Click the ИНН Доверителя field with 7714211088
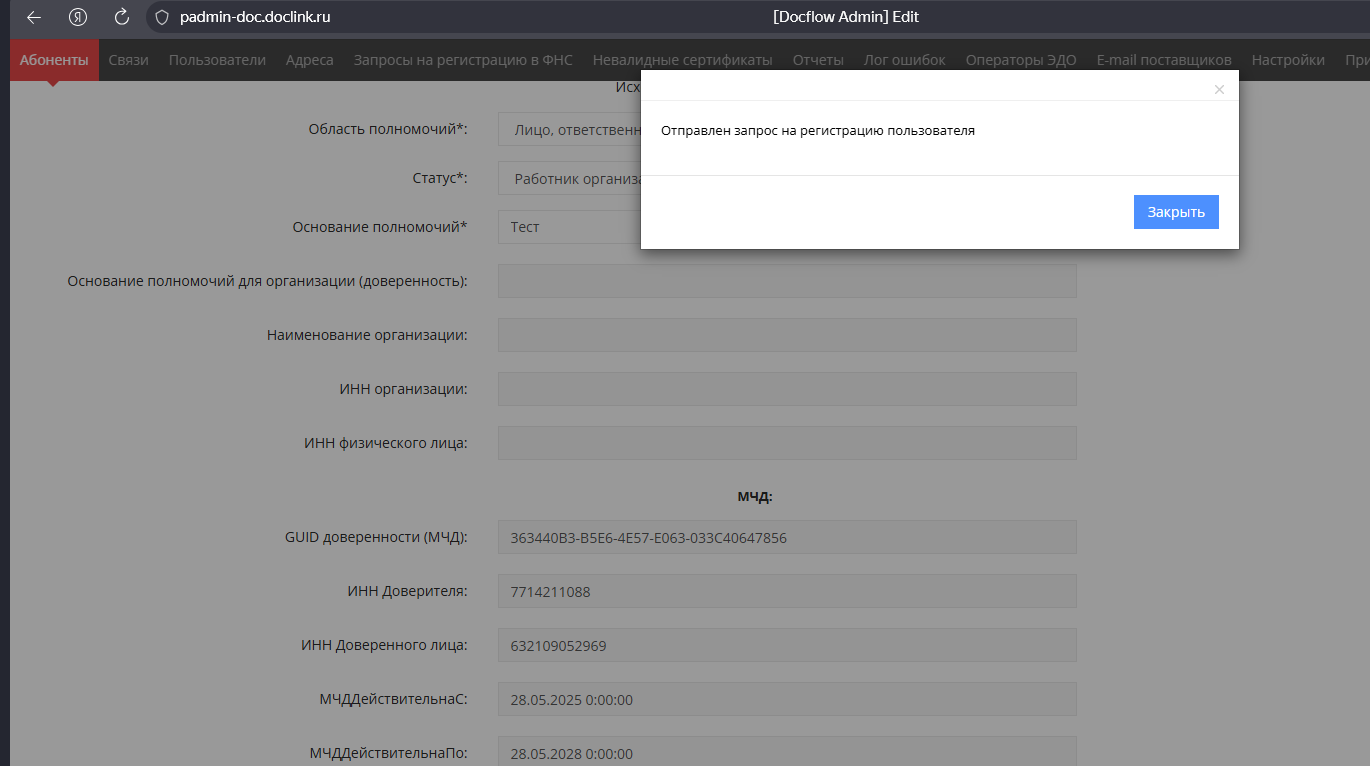Viewport: 1370px width, 766px height. click(x=787, y=591)
